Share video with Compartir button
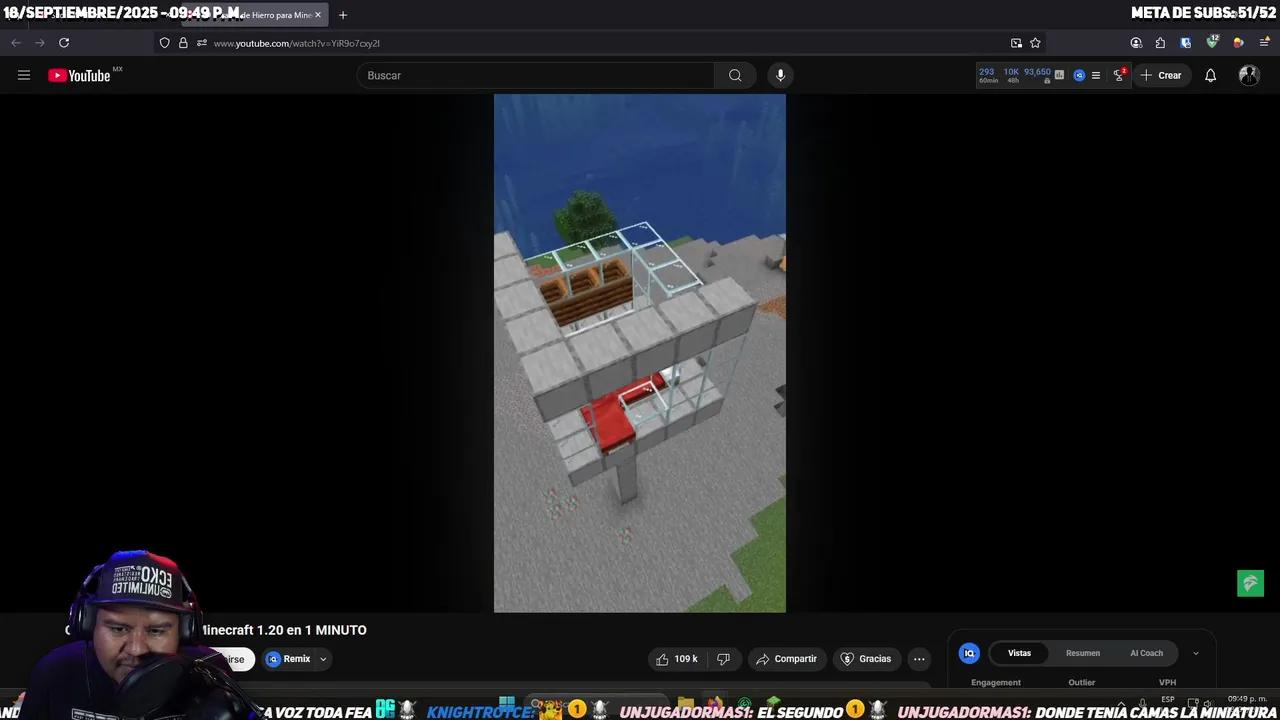The image size is (1280, 720). pyautogui.click(x=786, y=659)
